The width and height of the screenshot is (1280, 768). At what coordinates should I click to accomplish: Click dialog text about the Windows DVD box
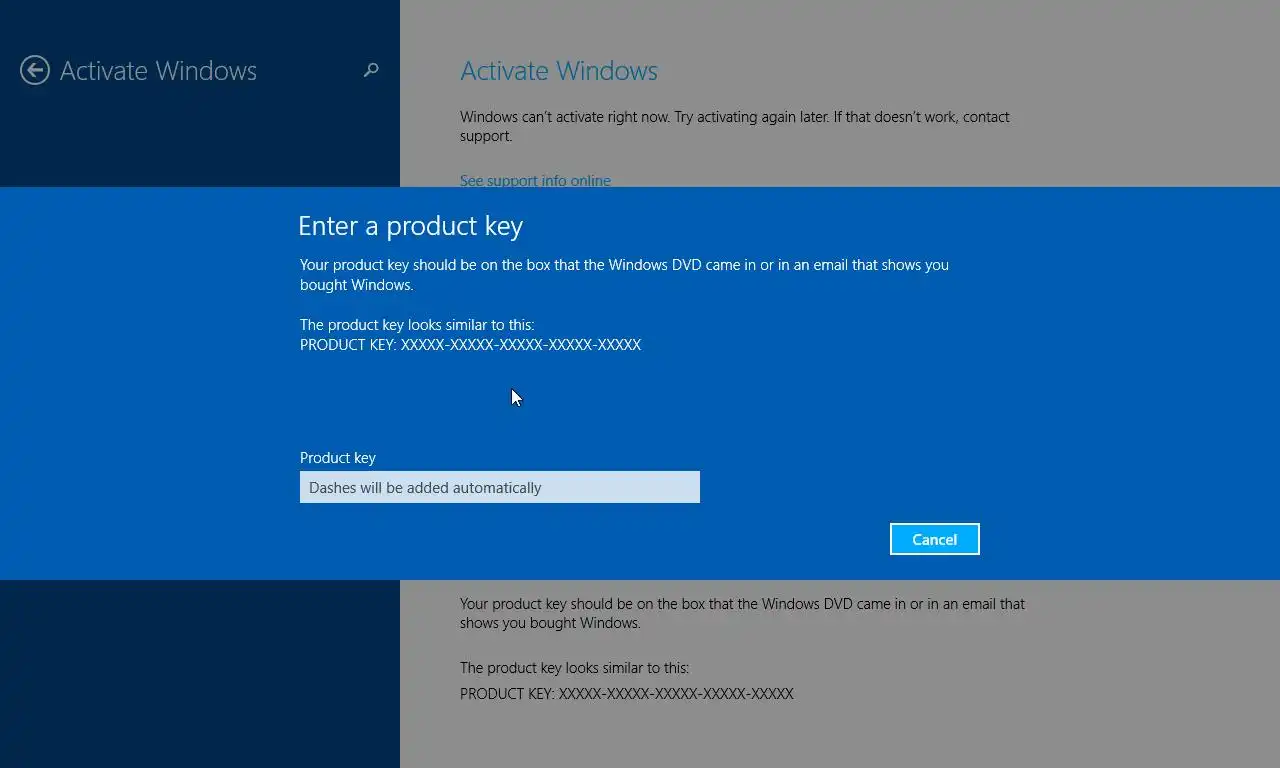tap(624, 275)
